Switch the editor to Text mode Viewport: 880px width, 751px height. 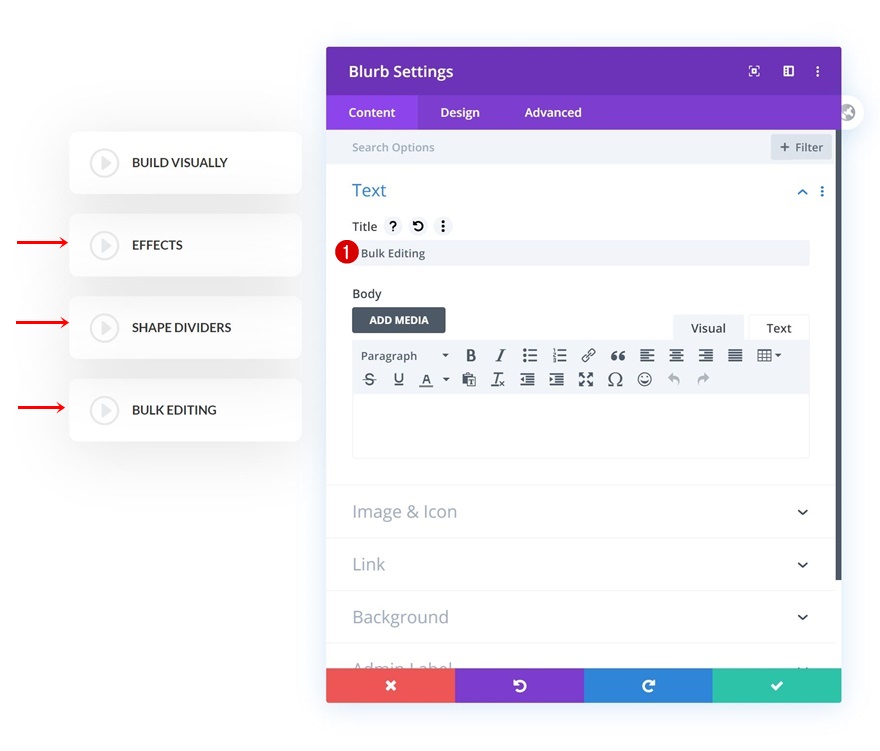779,328
